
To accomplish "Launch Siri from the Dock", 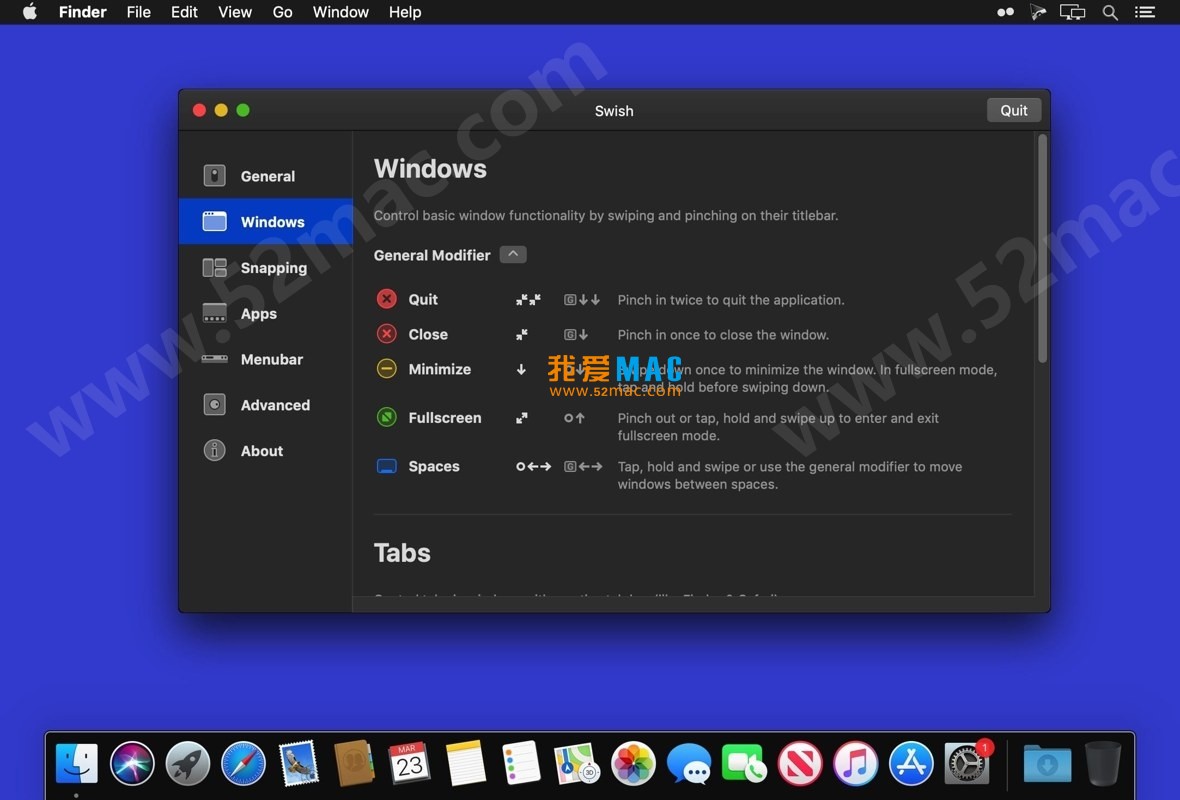I will point(132,762).
